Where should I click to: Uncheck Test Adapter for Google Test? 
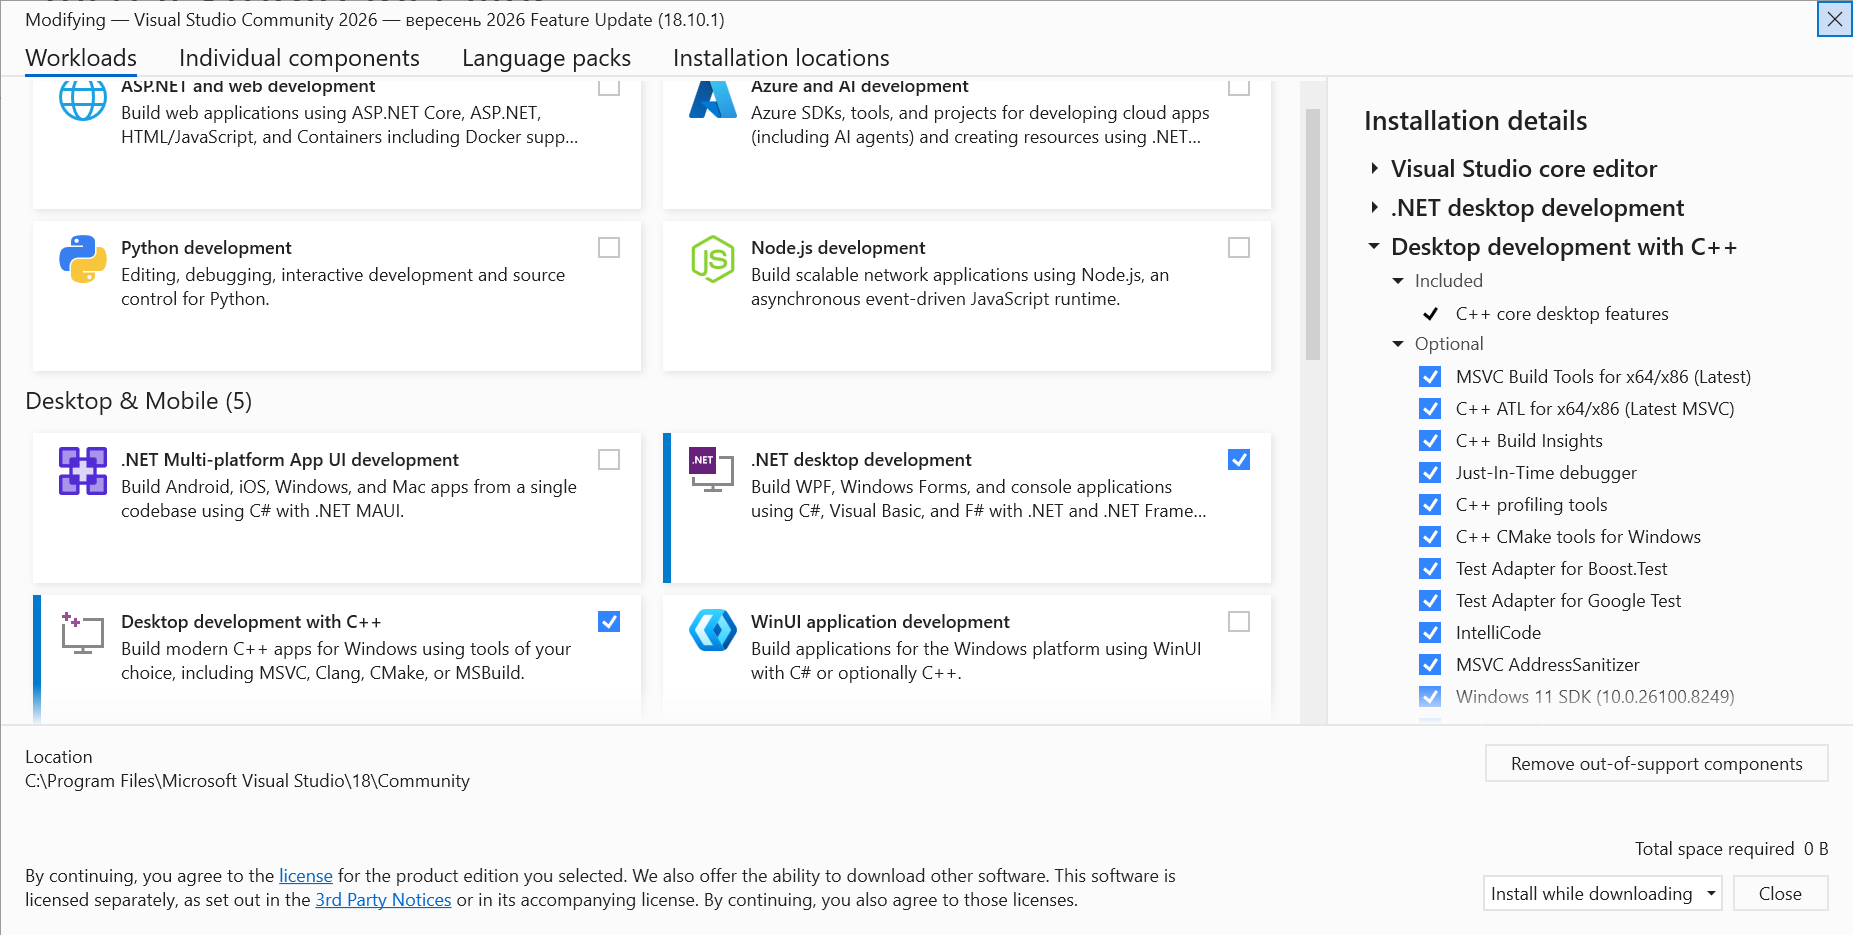(x=1431, y=601)
